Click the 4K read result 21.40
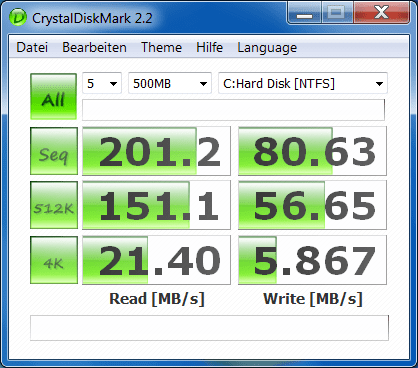This screenshot has height=368, width=418. 156,260
